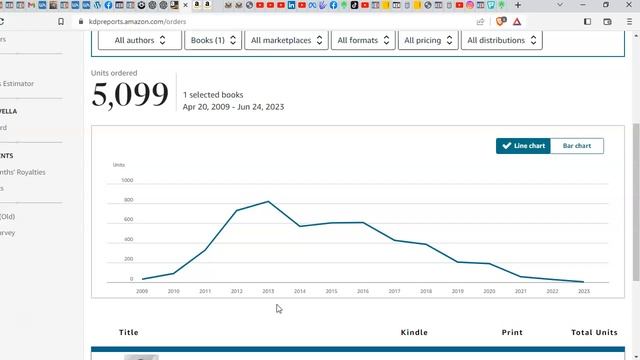
Task: Open Brave Shields lion icon
Action: (501, 21)
